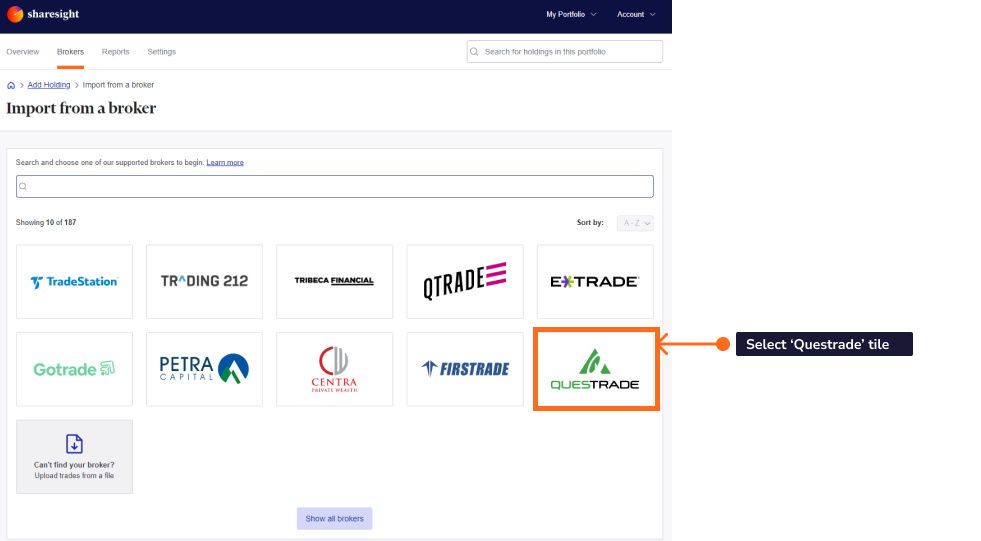Choose the Centra Private Wealth tile
The width and height of the screenshot is (981, 541).
335,369
